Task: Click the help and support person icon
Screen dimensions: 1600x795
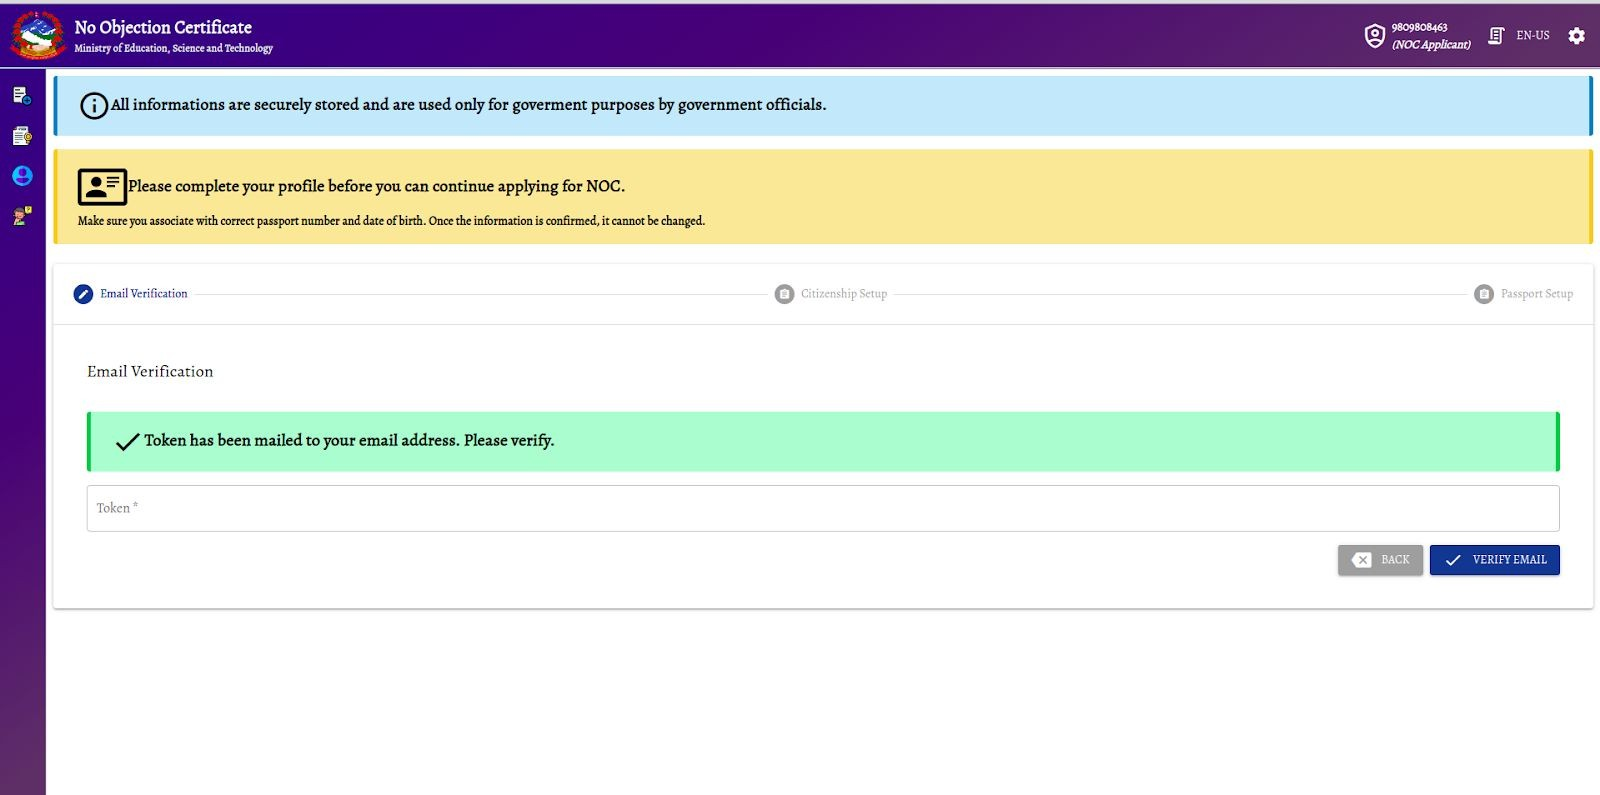Action: 22,216
